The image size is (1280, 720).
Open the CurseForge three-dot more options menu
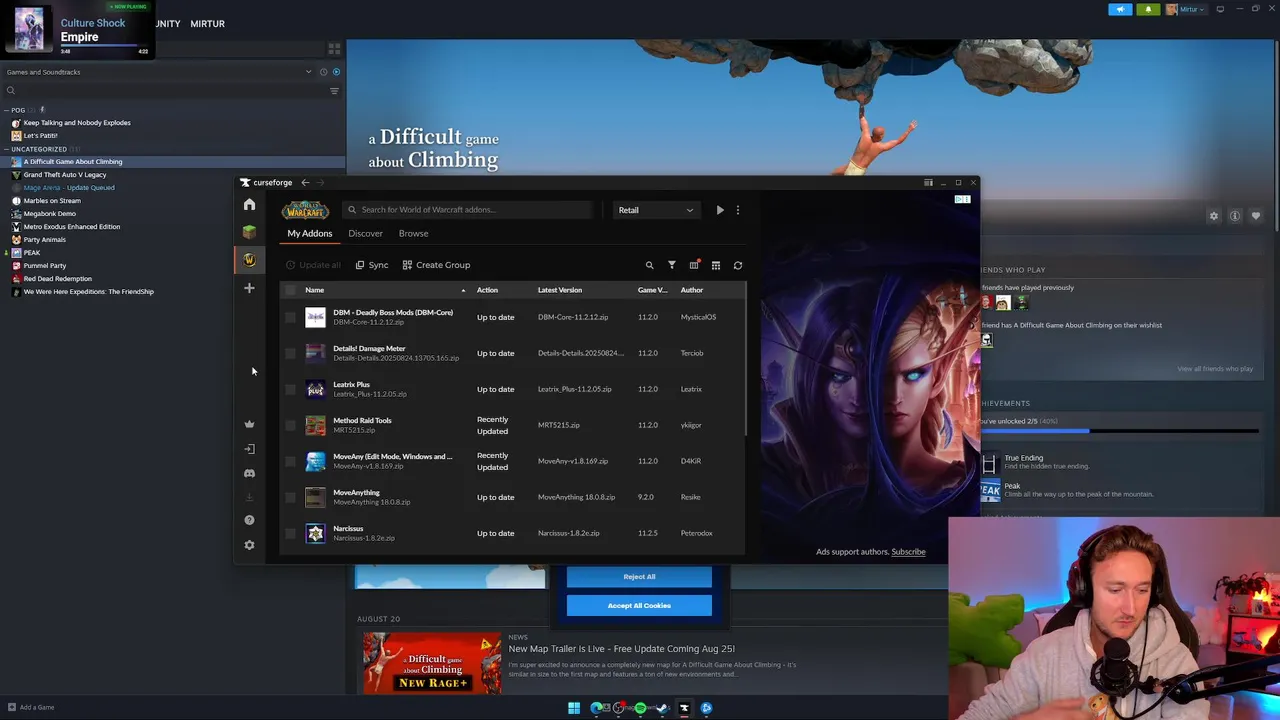click(x=738, y=210)
